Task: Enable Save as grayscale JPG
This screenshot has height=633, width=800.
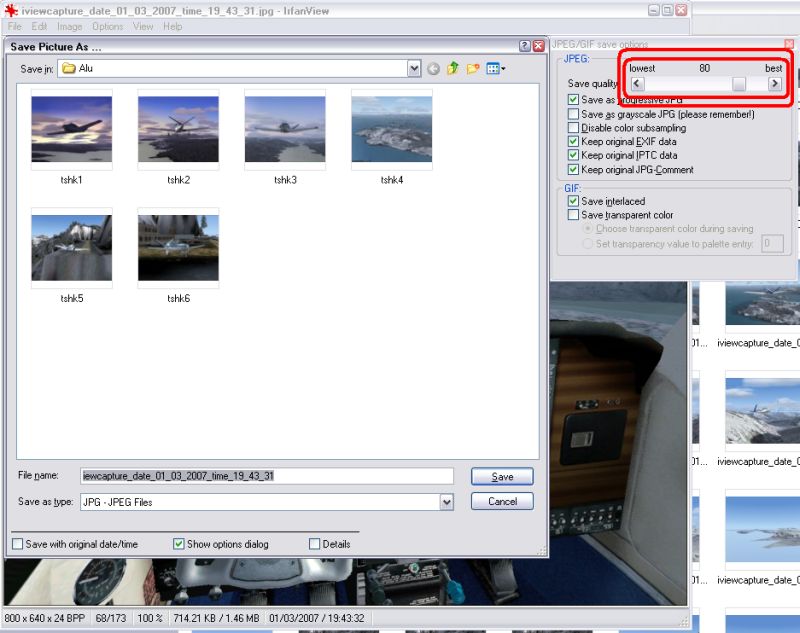Action: tap(573, 114)
